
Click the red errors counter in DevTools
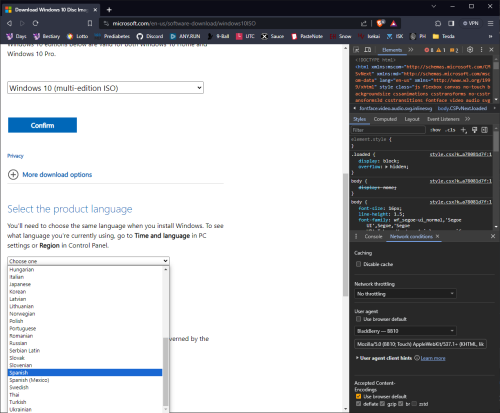tap(429, 50)
